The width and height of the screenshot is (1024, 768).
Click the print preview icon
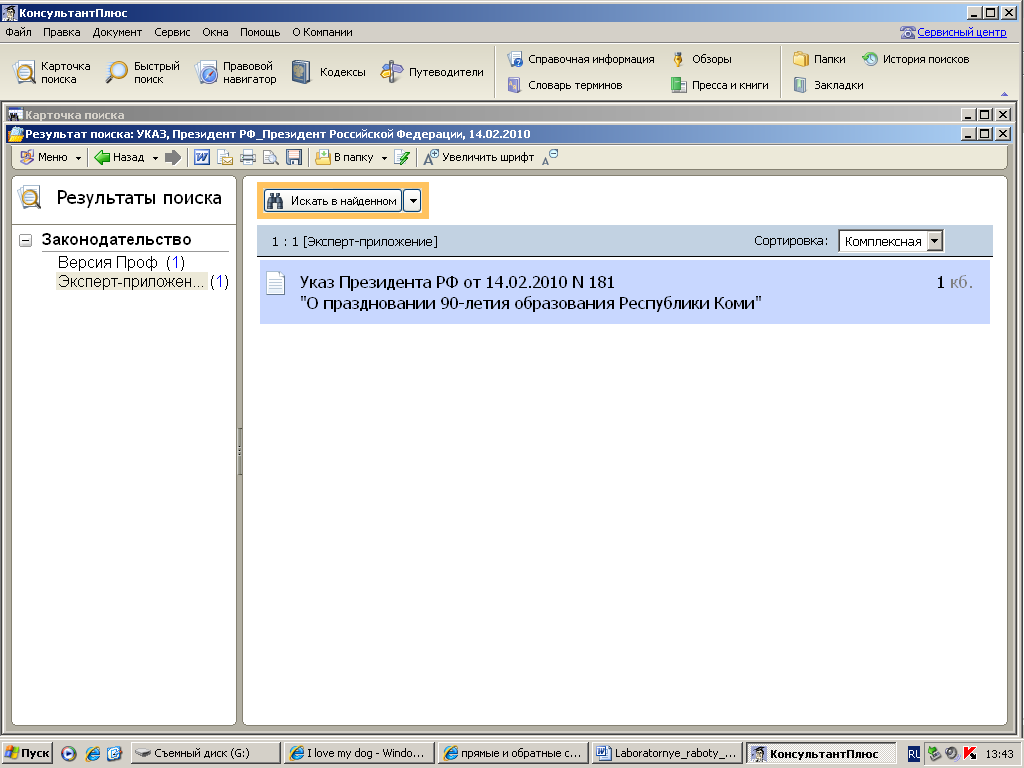[270, 157]
